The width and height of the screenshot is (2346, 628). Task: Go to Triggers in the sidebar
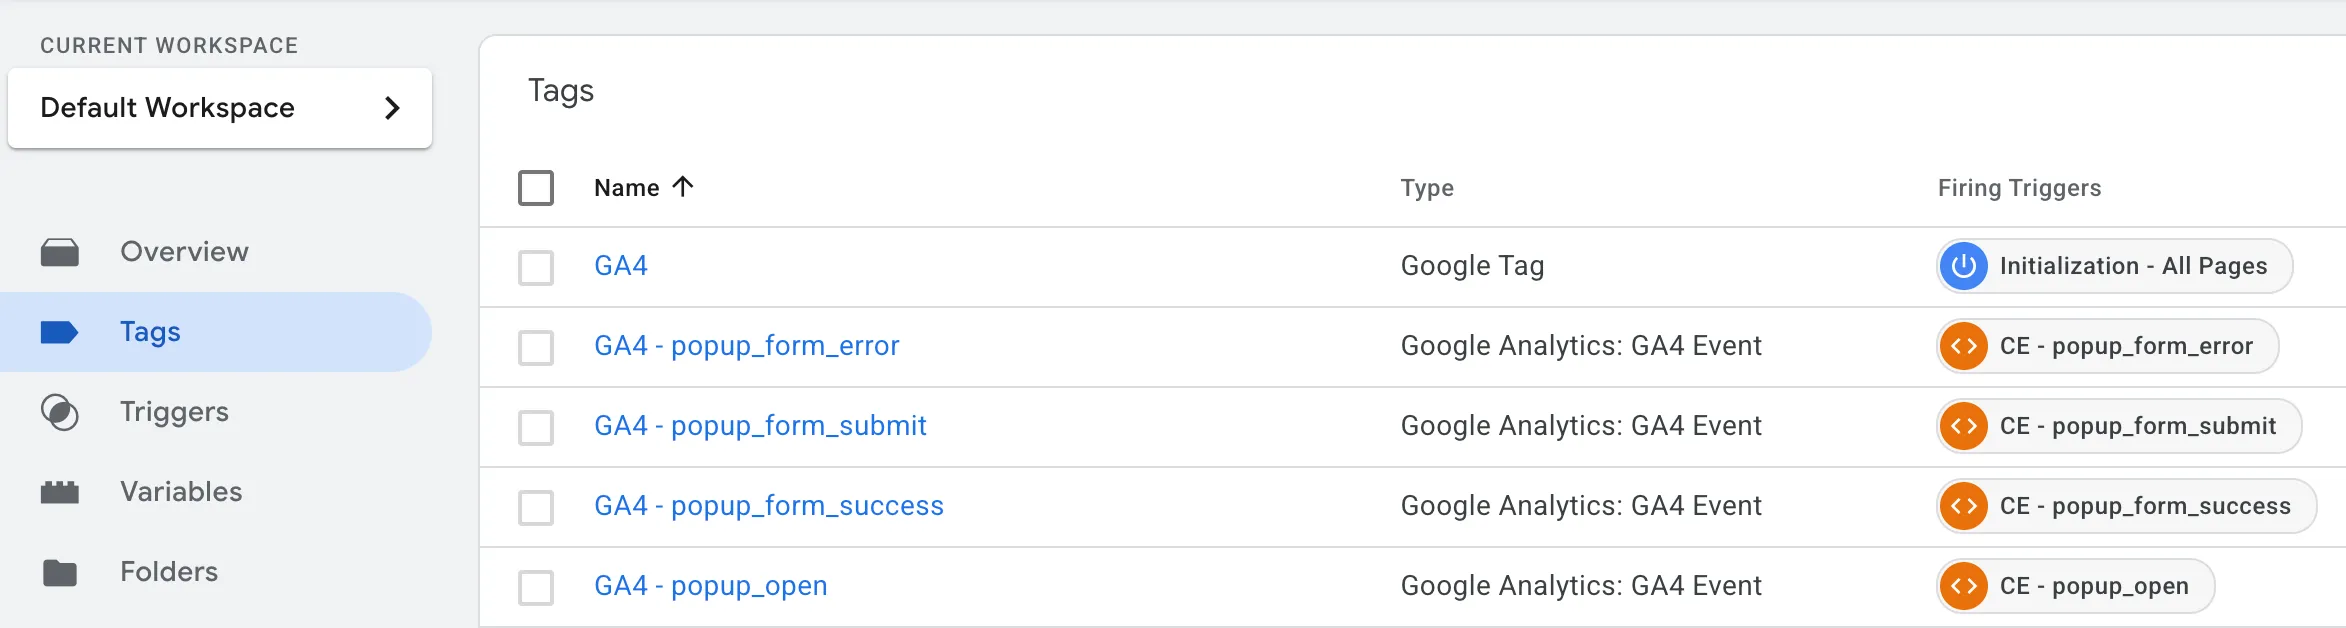[174, 412]
